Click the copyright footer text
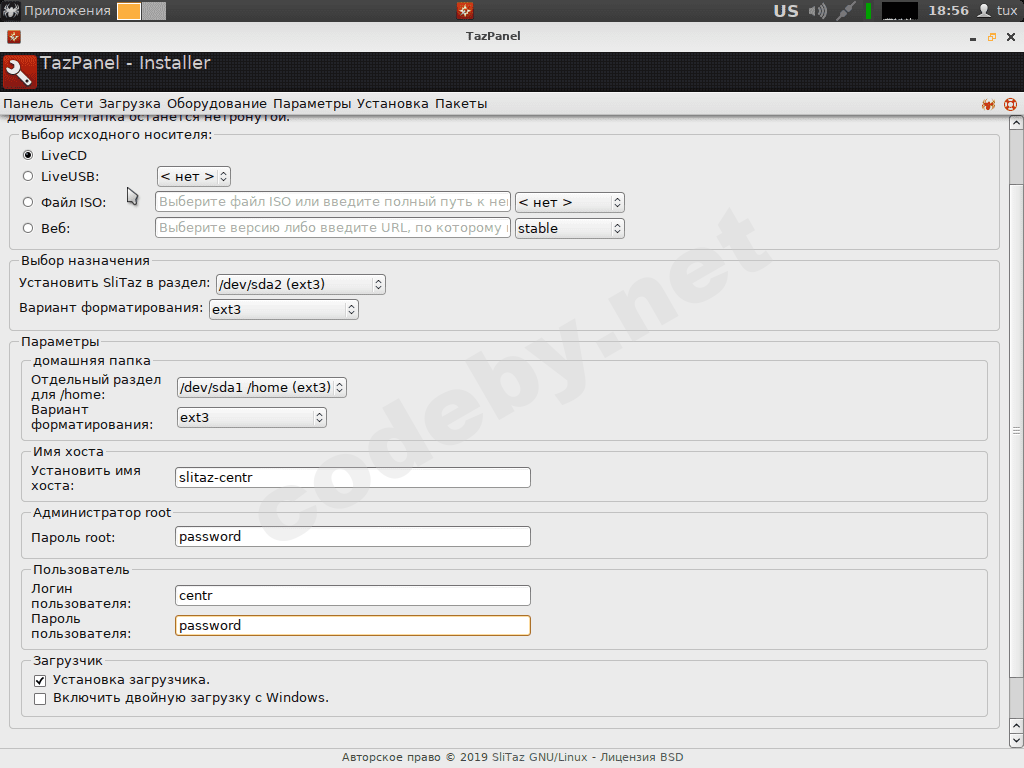The image size is (1024, 768). pos(512,758)
